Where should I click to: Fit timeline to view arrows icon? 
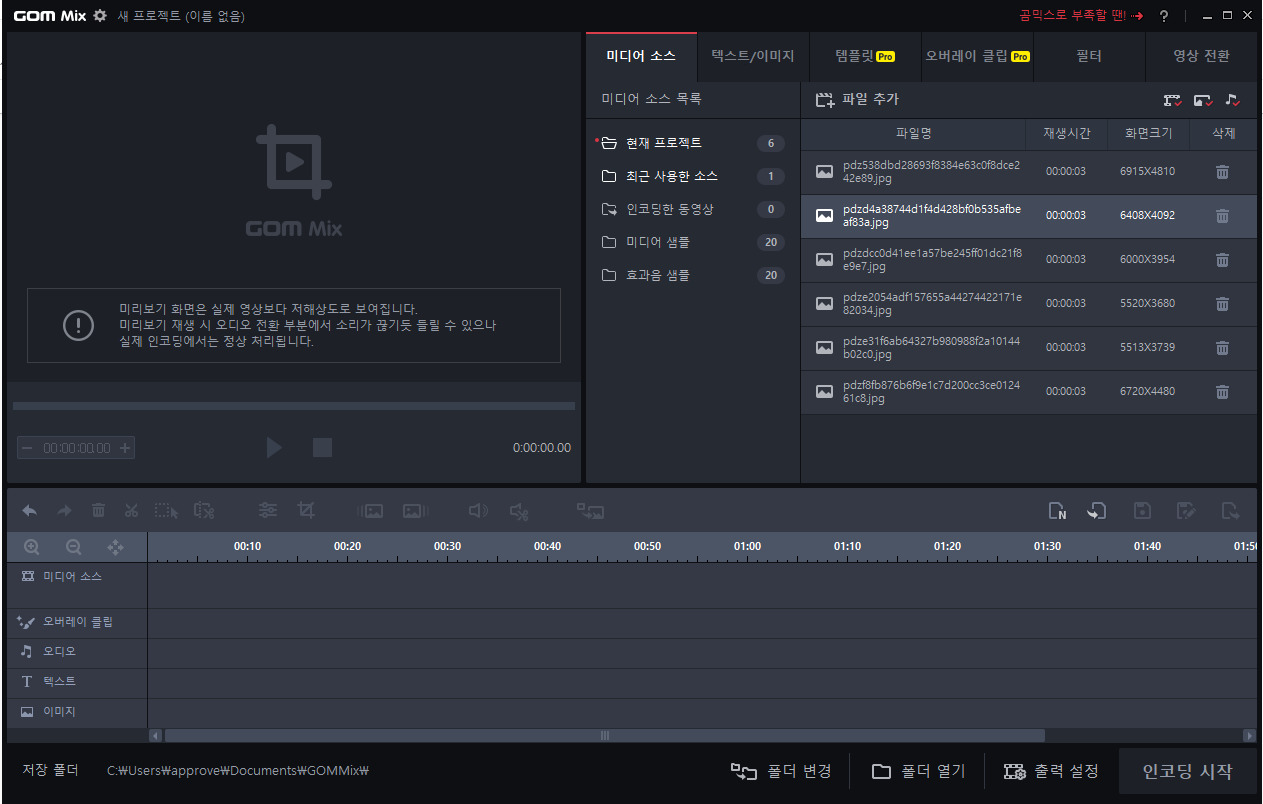pyautogui.click(x=115, y=547)
